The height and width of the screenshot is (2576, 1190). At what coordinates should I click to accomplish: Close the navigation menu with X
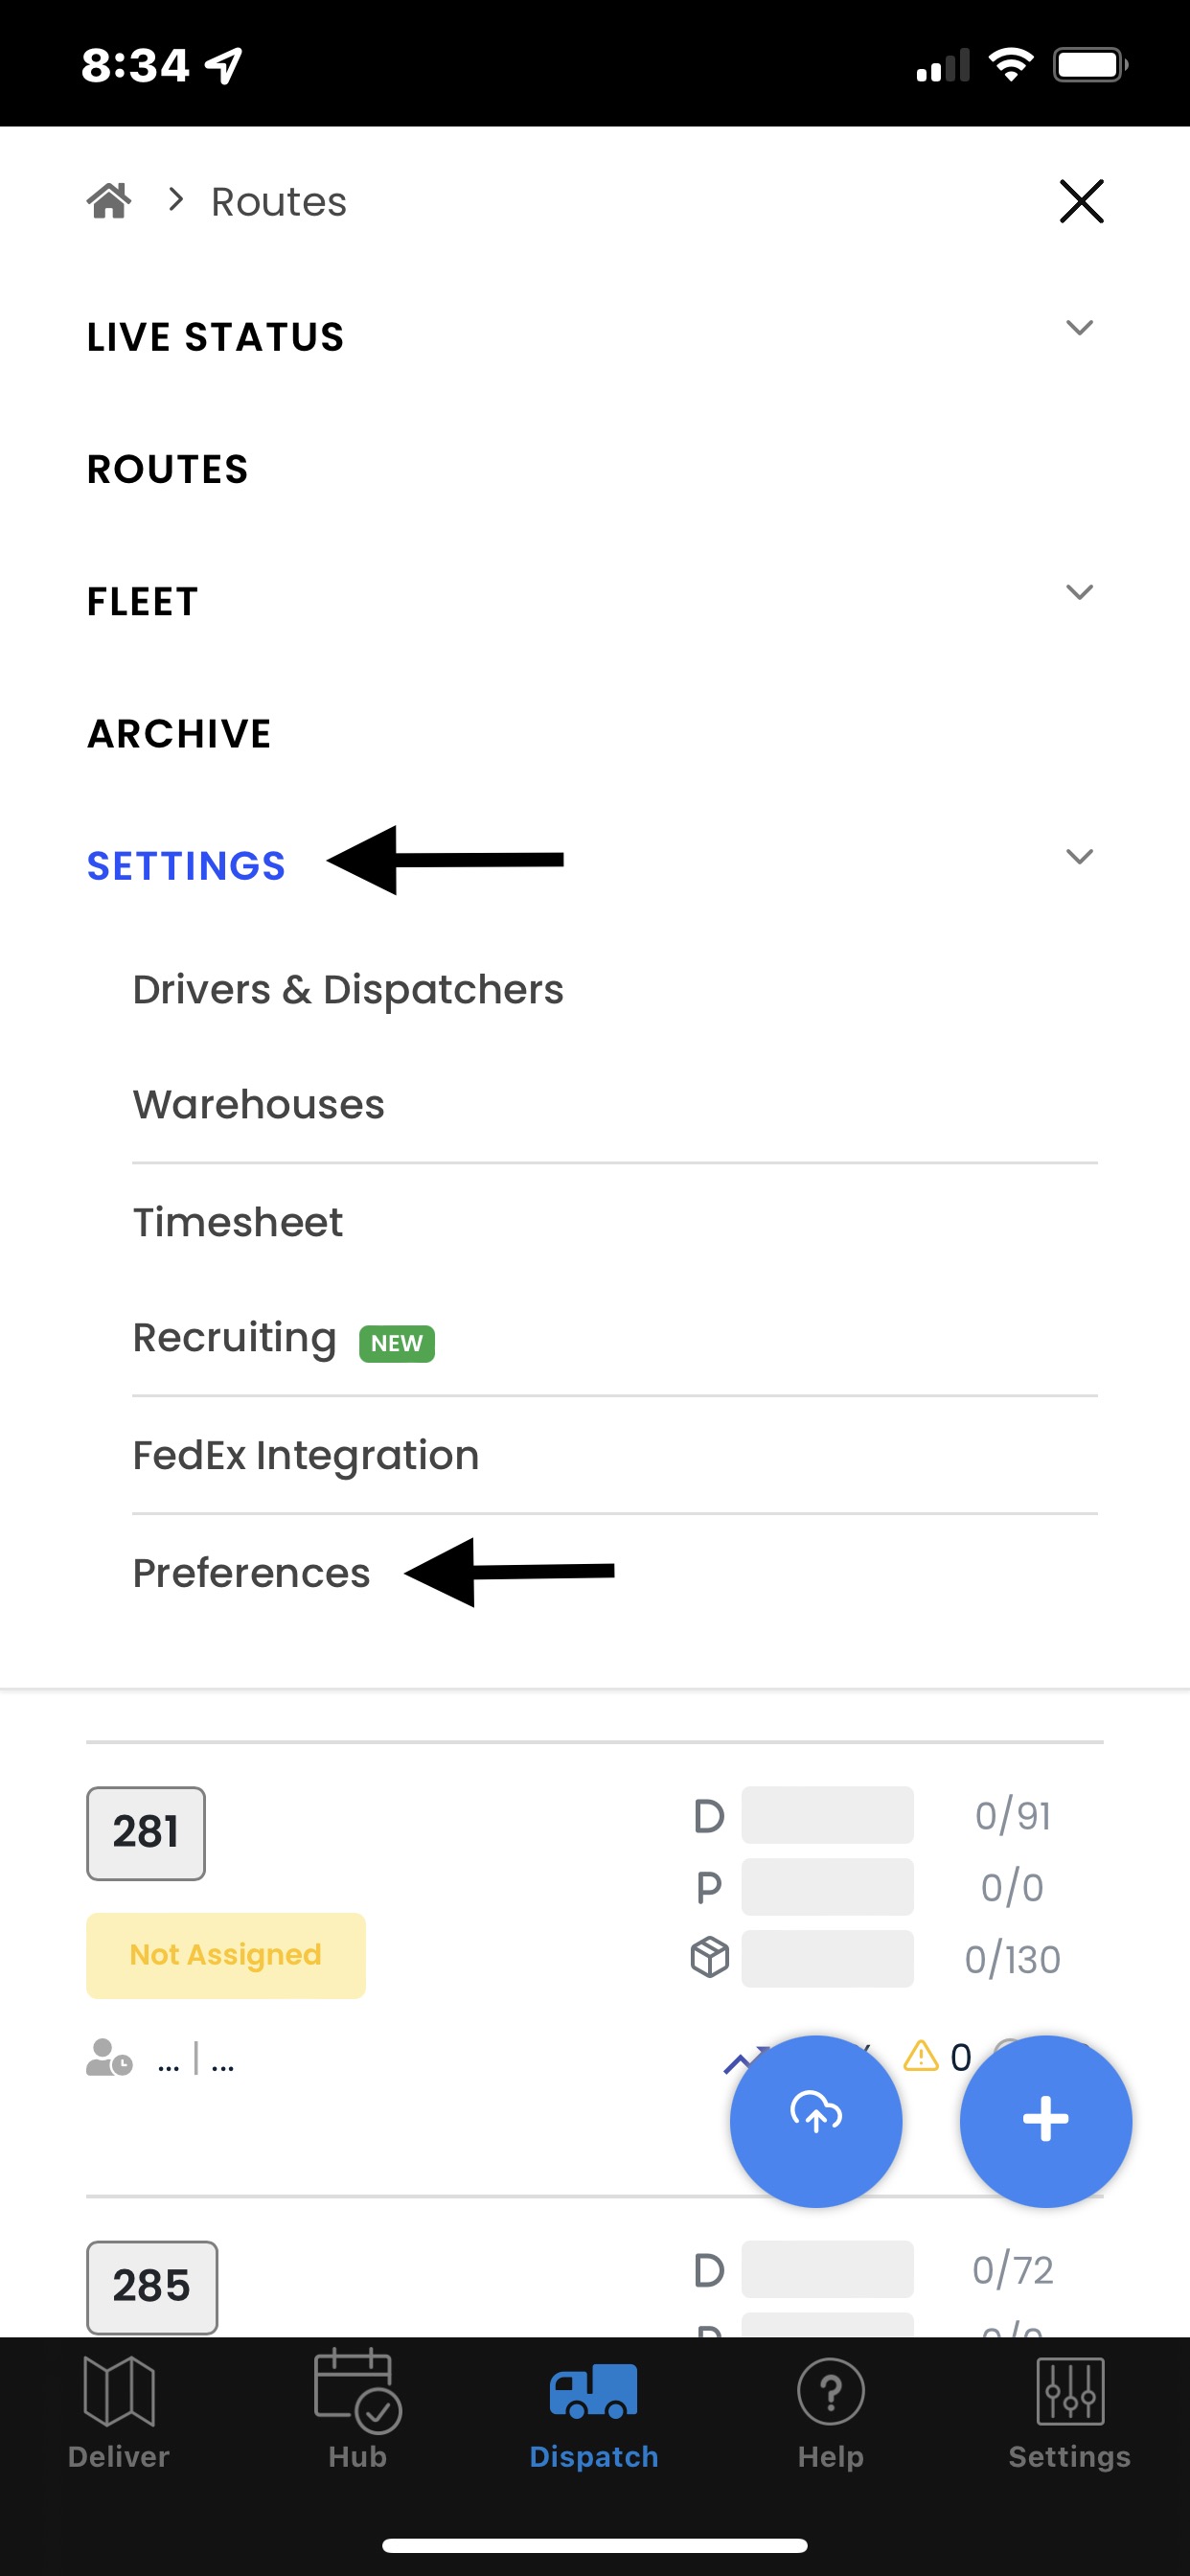[1081, 202]
